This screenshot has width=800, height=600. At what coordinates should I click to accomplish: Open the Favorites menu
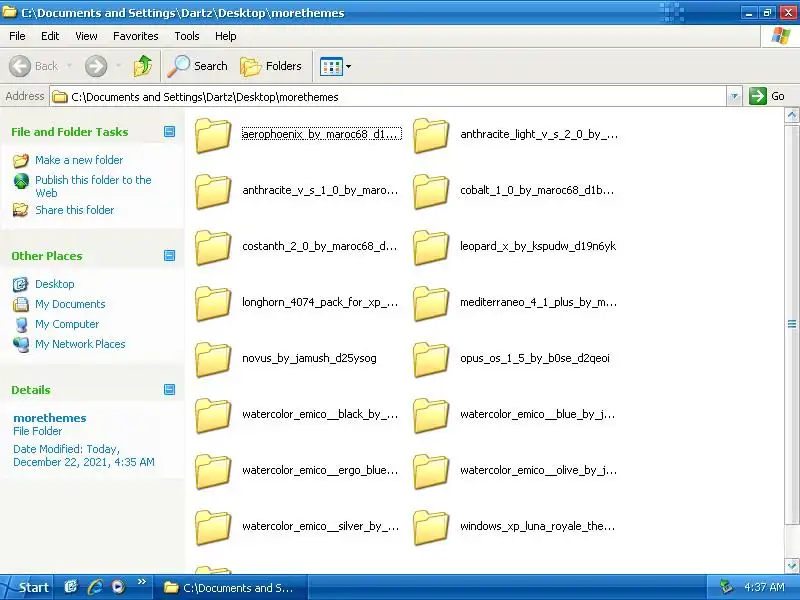pos(136,36)
